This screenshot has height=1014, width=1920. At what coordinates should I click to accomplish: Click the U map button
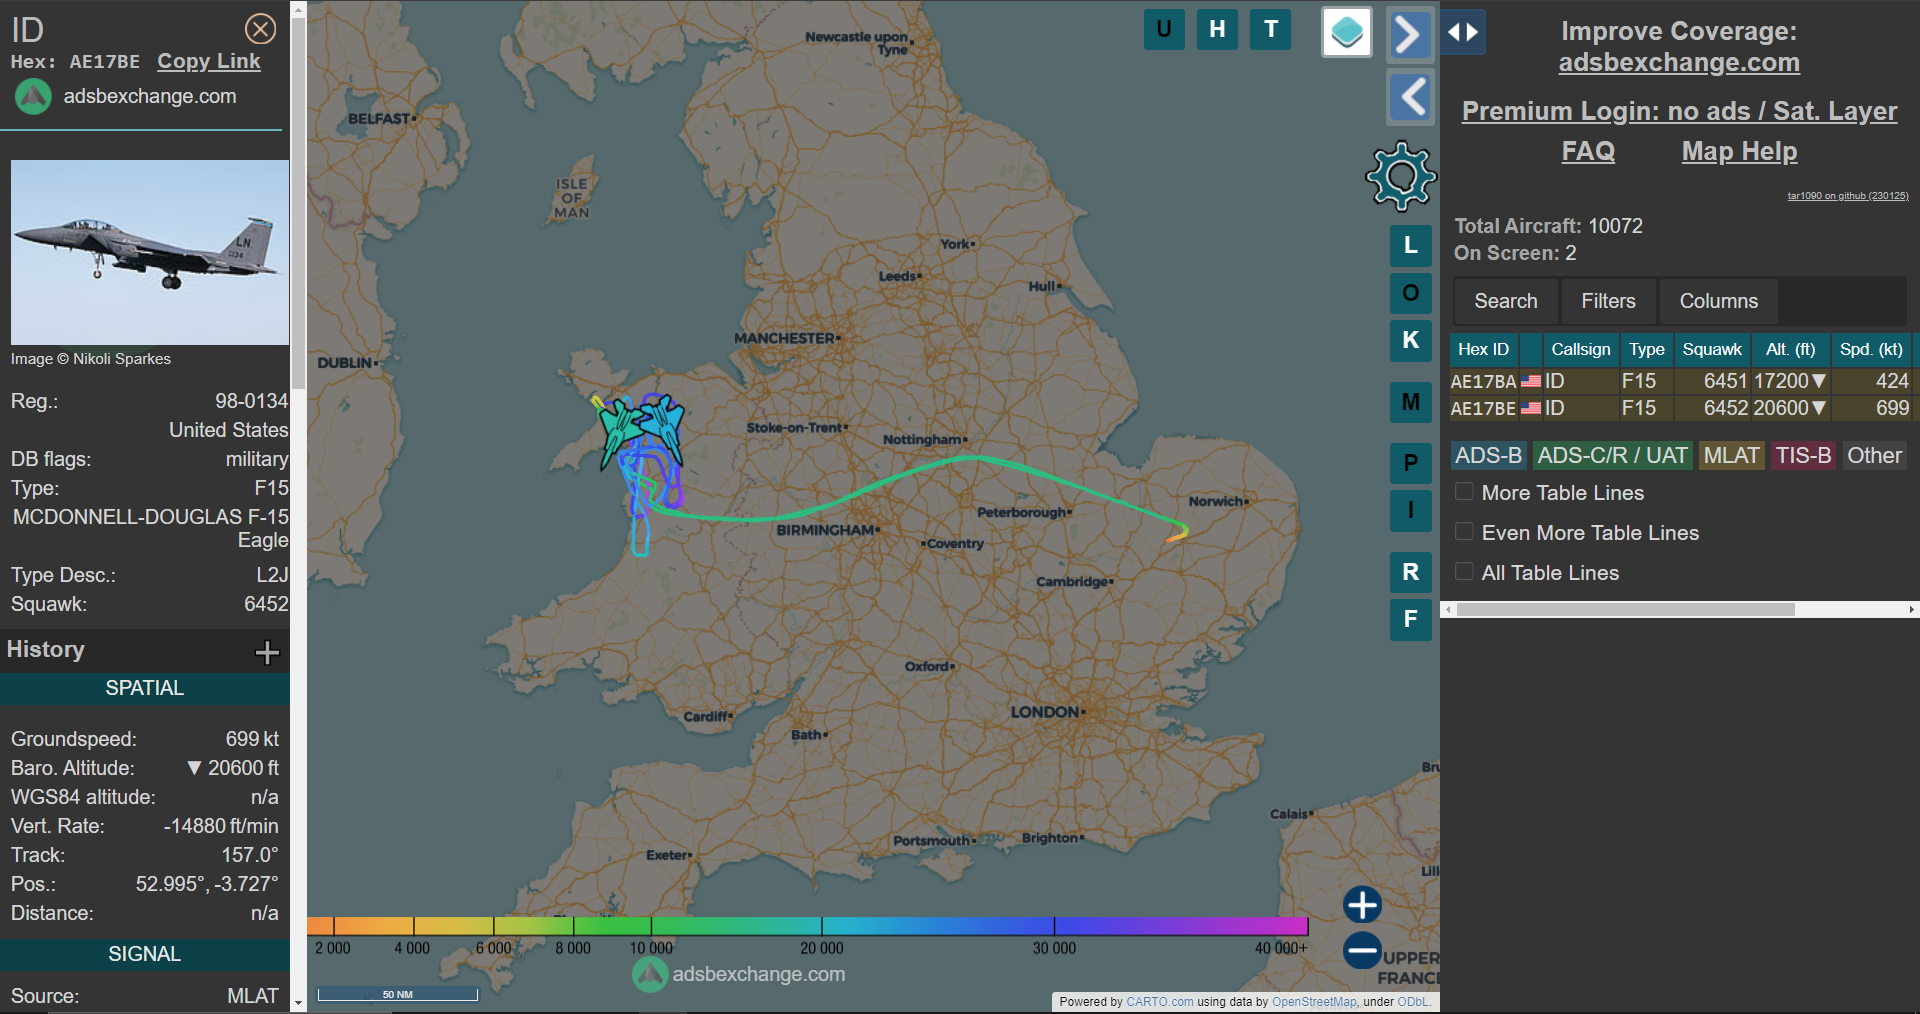[1164, 29]
